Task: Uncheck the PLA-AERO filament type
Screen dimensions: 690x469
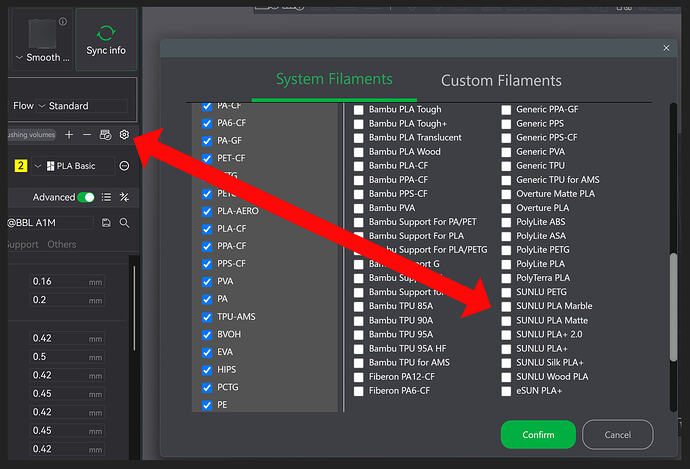Action: [207, 211]
